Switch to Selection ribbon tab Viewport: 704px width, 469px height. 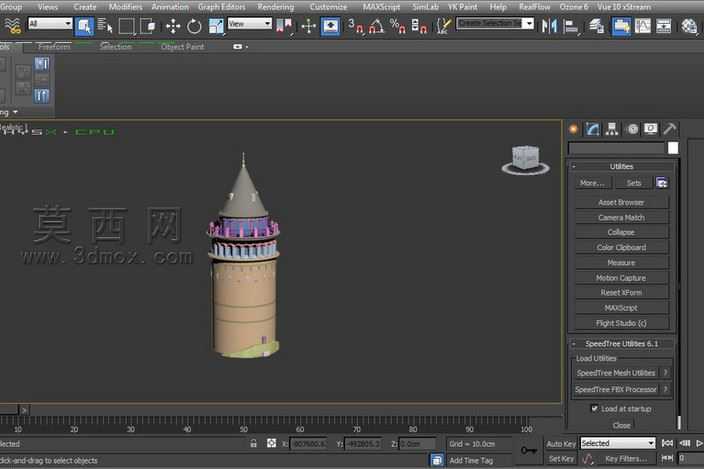click(116, 47)
